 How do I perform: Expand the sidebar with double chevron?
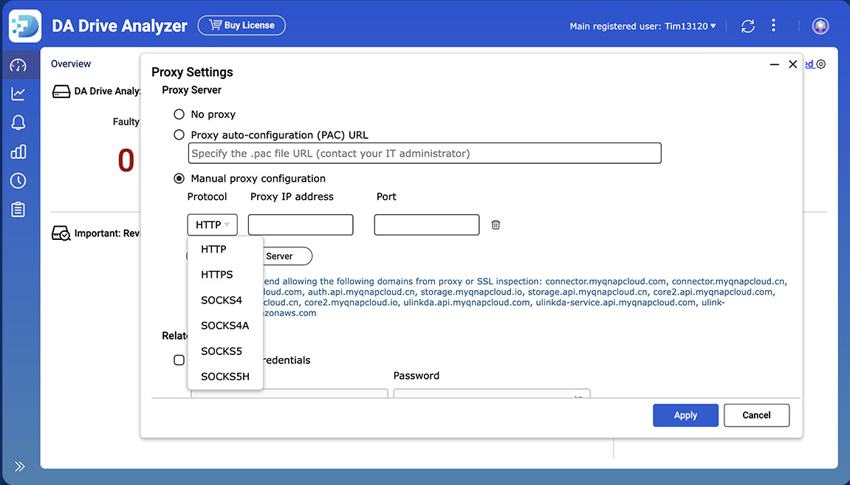(20, 466)
